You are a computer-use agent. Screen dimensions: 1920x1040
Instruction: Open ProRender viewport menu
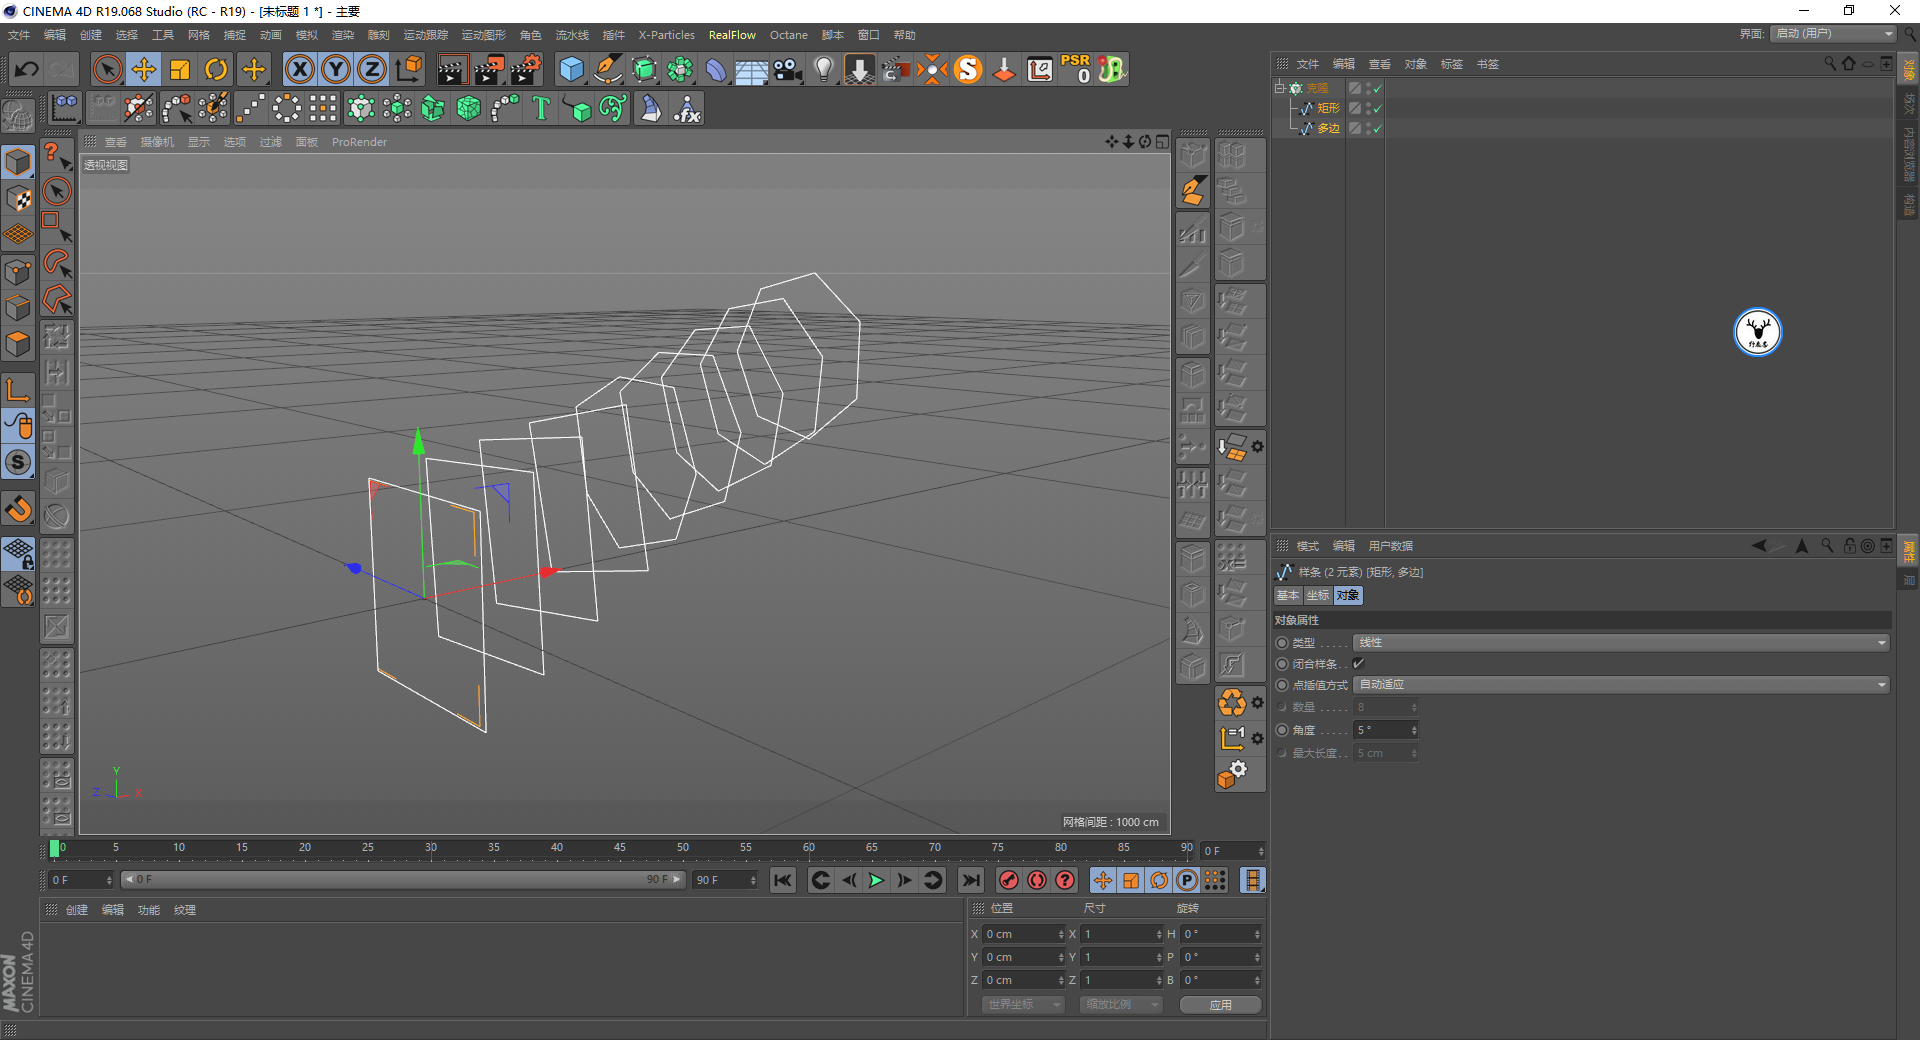point(359,142)
